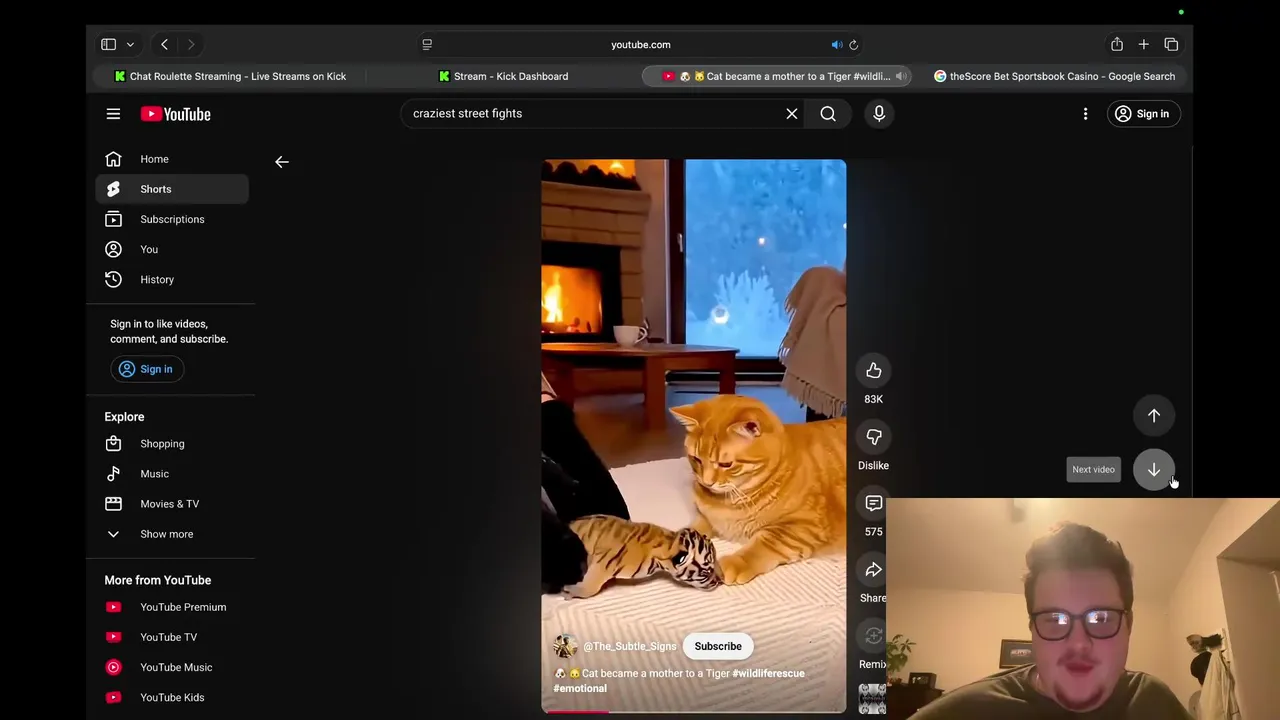Mute page audio in address bar
The height and width of the screenshot is (720, 1280).
837,44
